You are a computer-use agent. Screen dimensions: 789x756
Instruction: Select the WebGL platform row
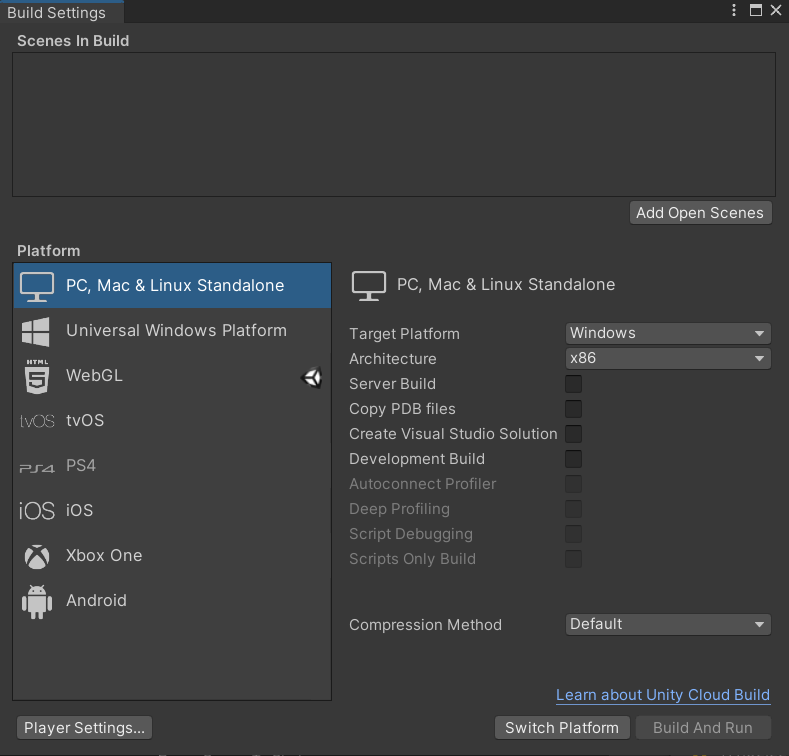172,375
